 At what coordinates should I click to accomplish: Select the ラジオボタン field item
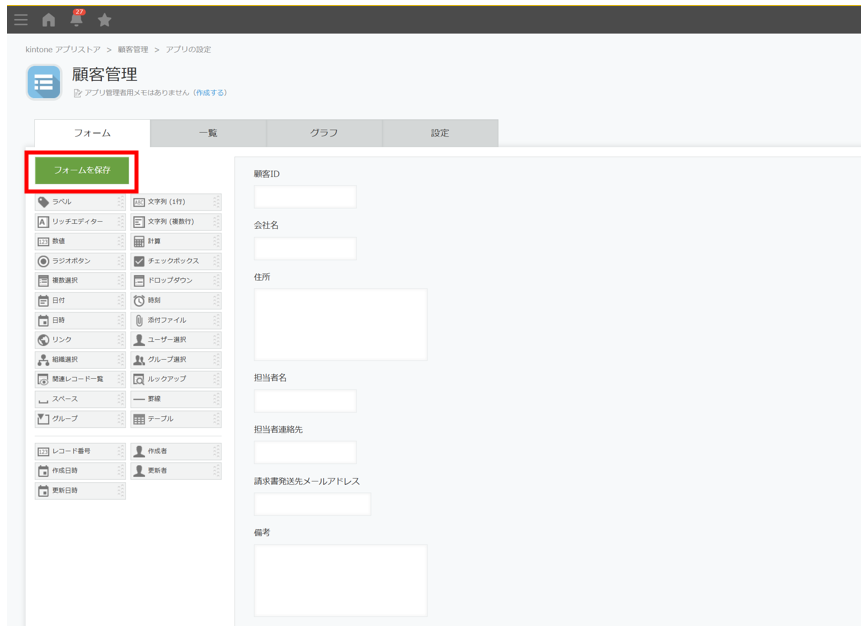pos(76,261)
